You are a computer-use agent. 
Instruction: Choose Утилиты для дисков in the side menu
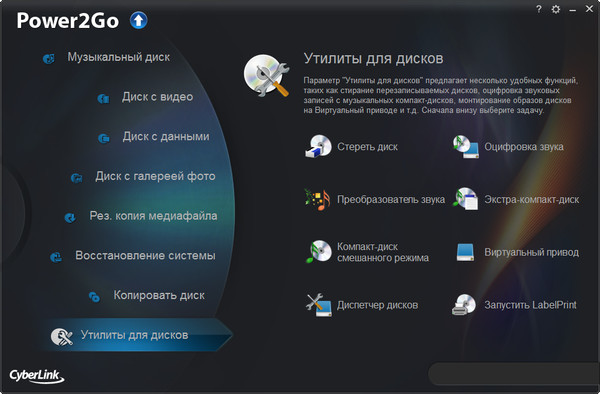[x=134, y=335]
